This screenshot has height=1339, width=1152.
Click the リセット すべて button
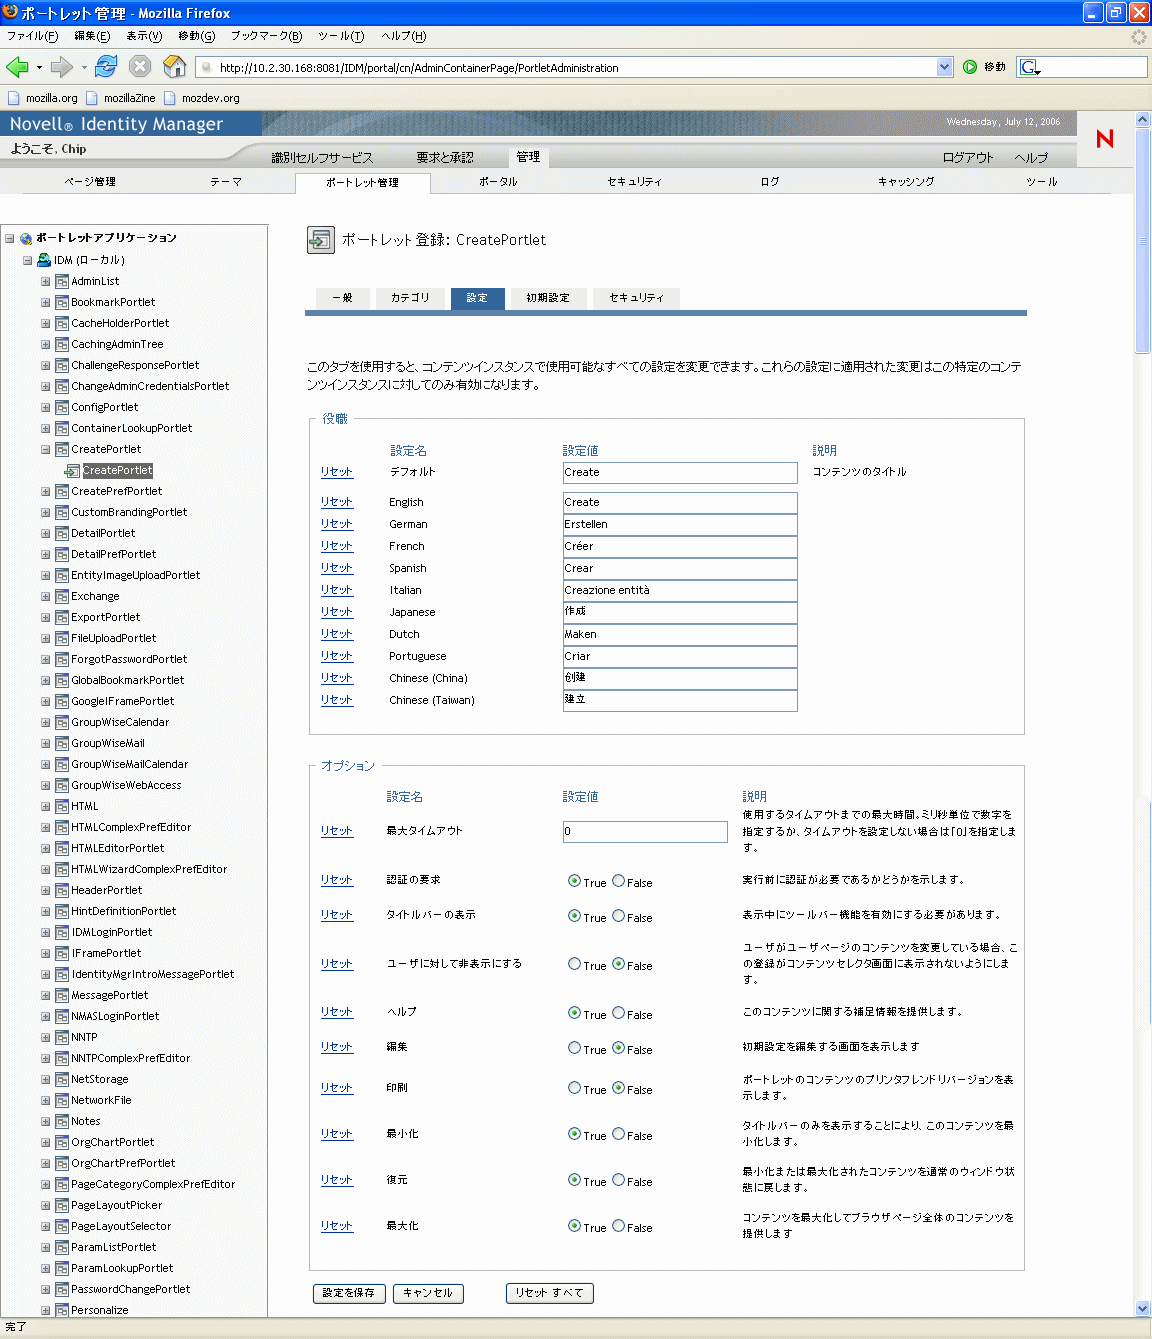550,1293
